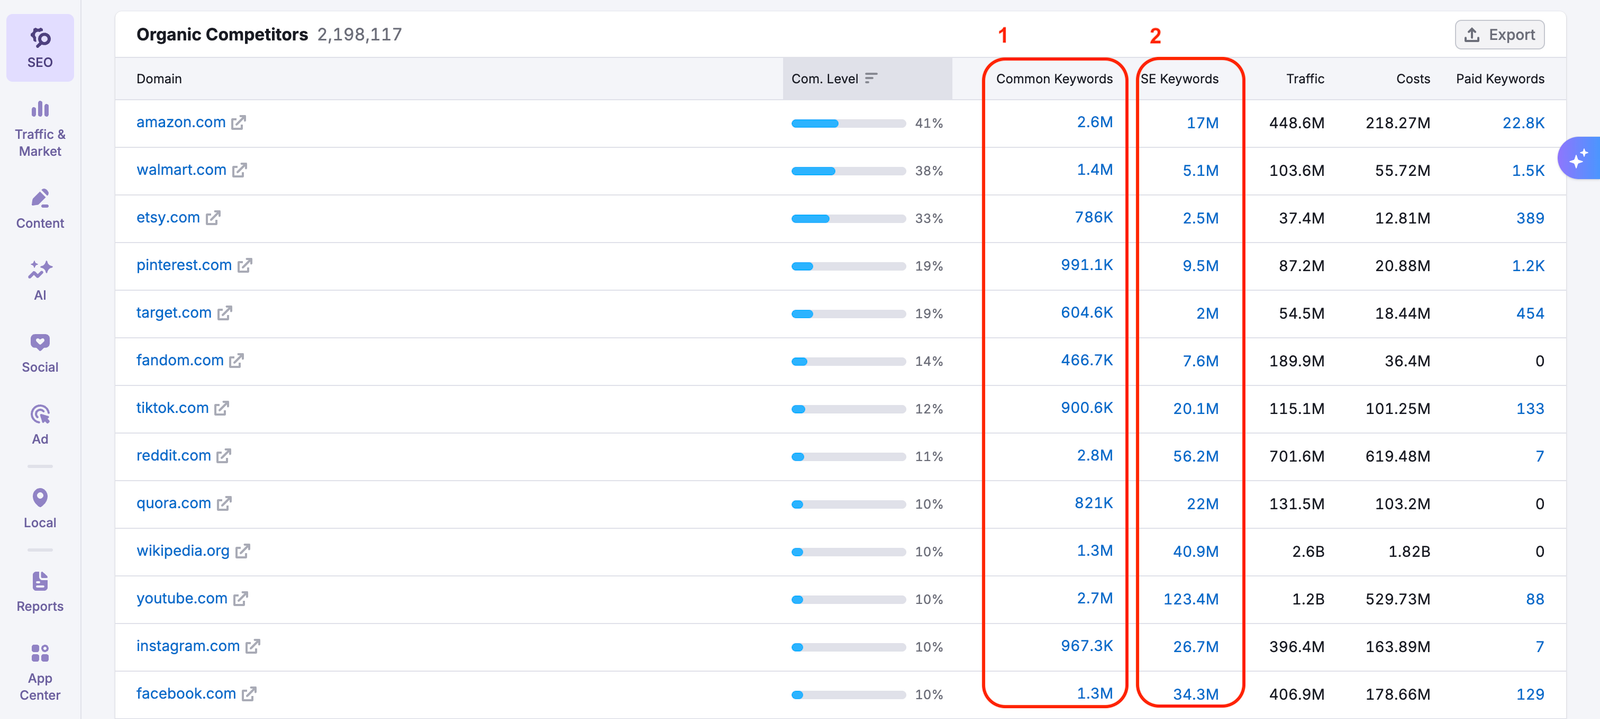
Task: Open the AI sidebar section
Action: (40, 281)
